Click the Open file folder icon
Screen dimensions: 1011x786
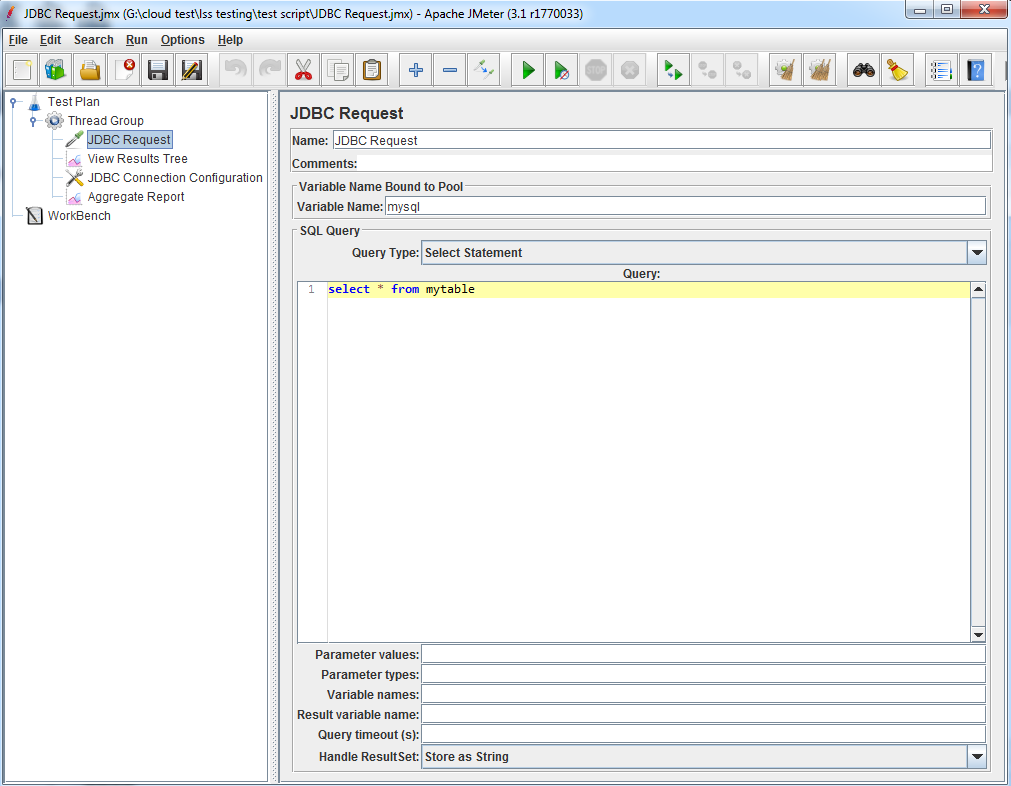pyautogui.click(x=90, y=70)
